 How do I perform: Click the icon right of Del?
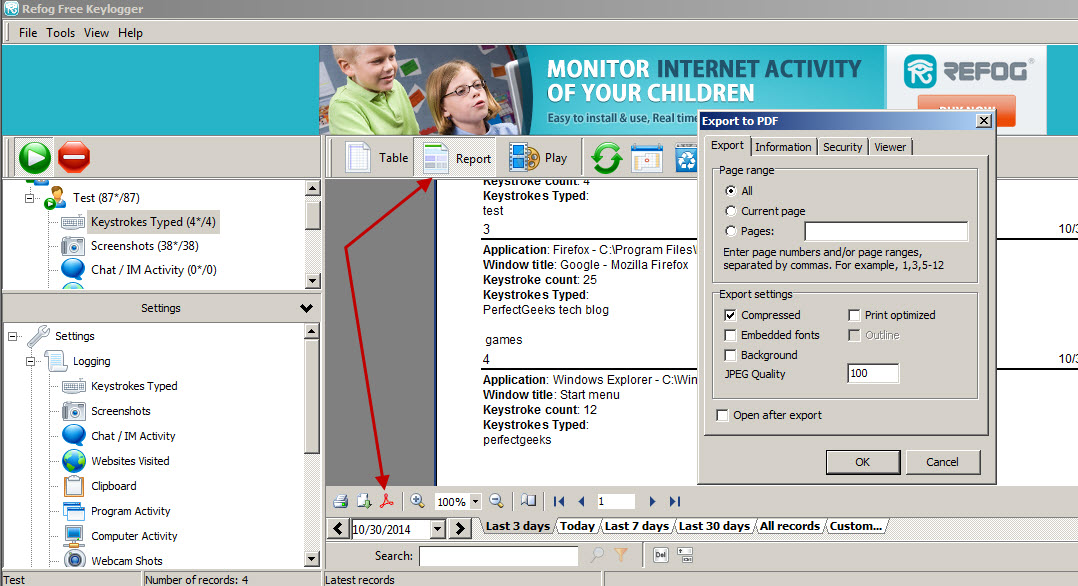[685, 555]
